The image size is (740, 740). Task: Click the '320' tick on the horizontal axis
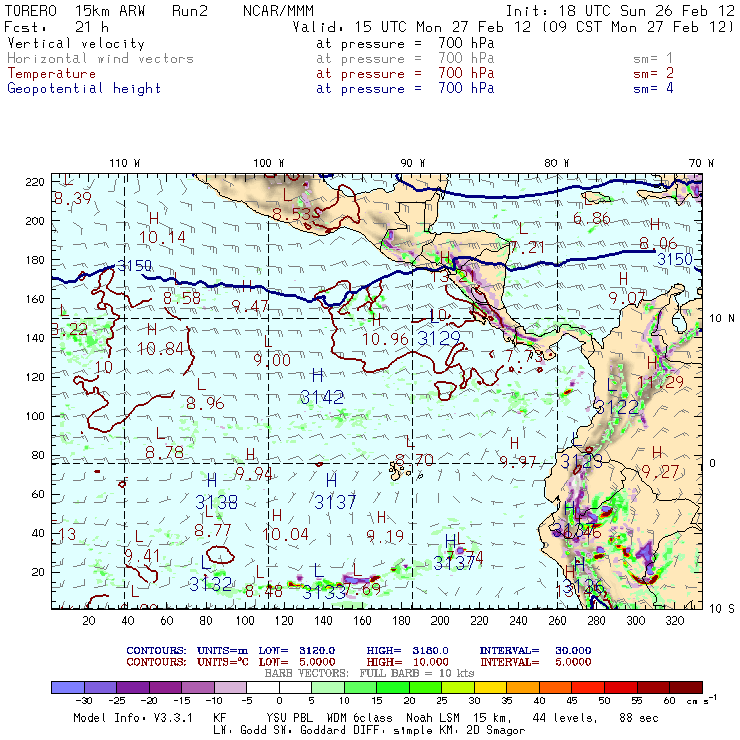tap(675, 621)
